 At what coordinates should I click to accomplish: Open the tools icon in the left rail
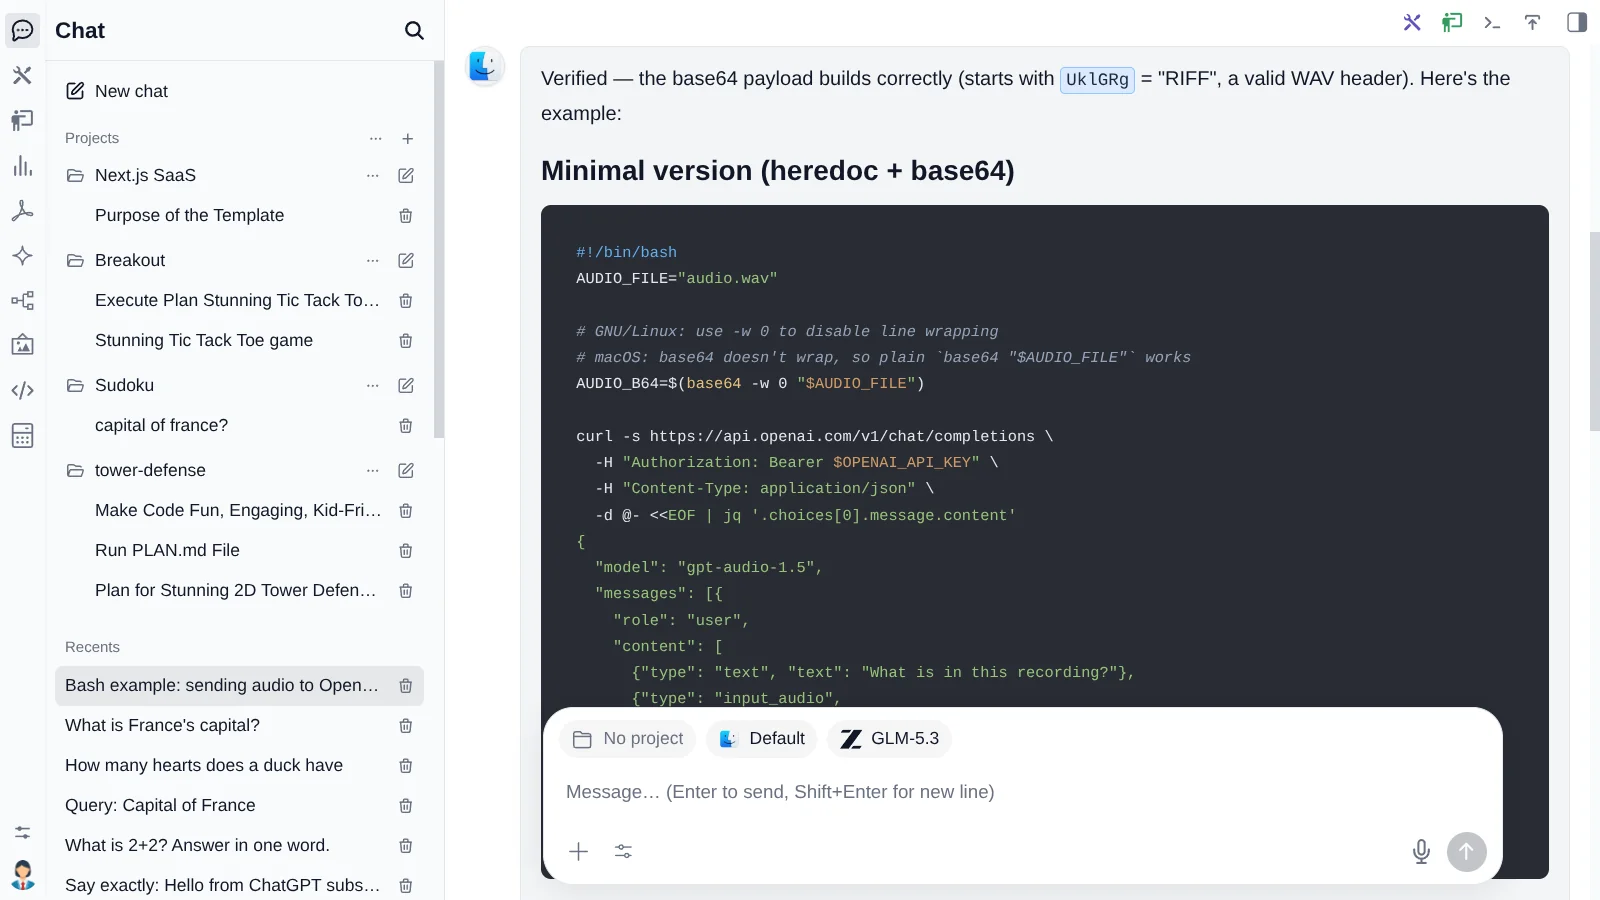(22, 75)
